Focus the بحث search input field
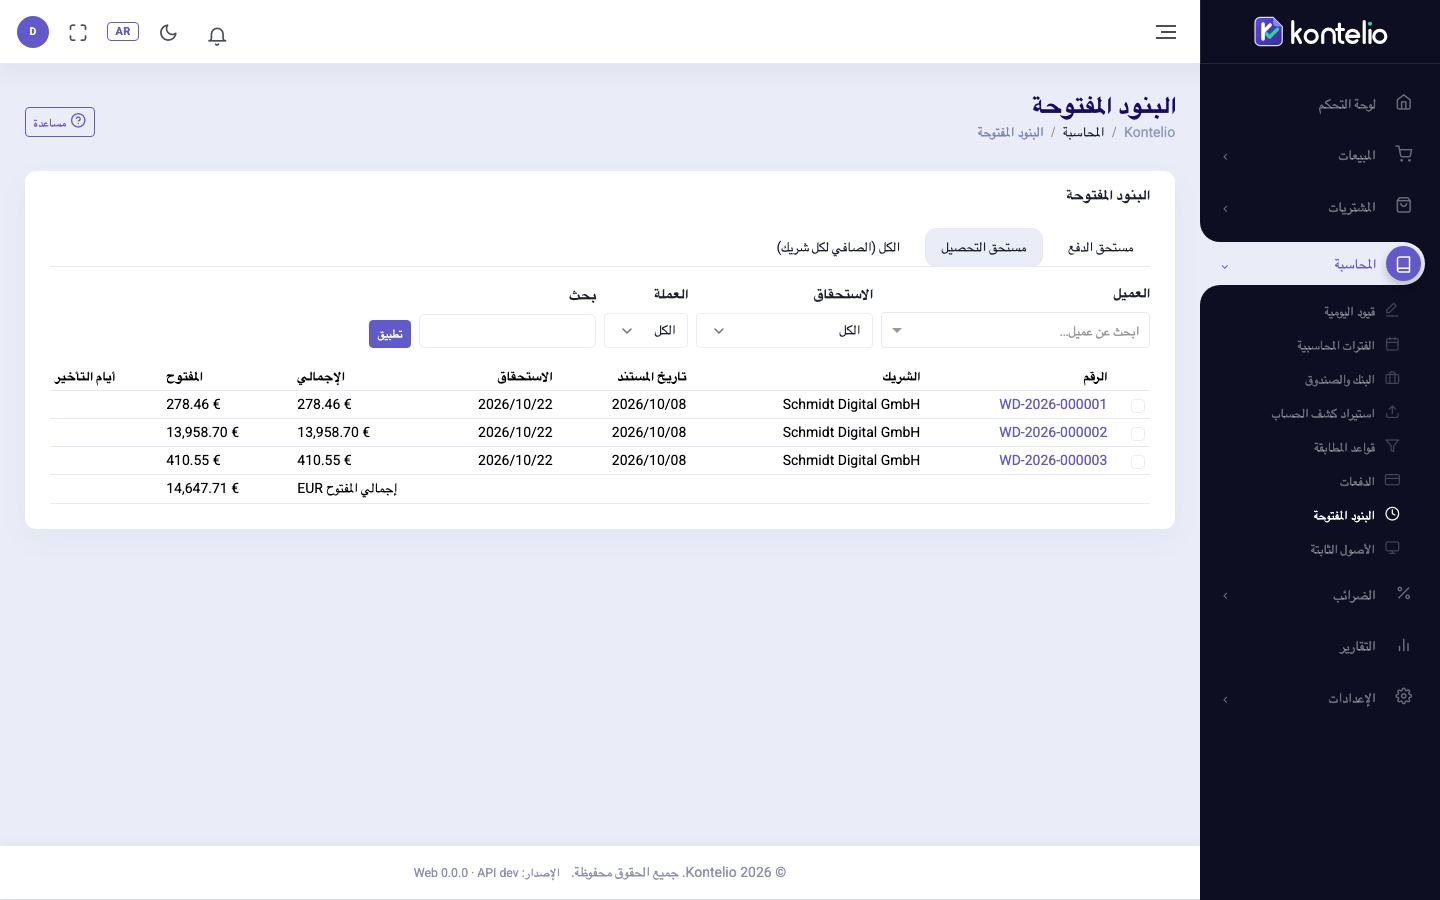Screen dimensions: 1440x900 [x=507, y=331]
